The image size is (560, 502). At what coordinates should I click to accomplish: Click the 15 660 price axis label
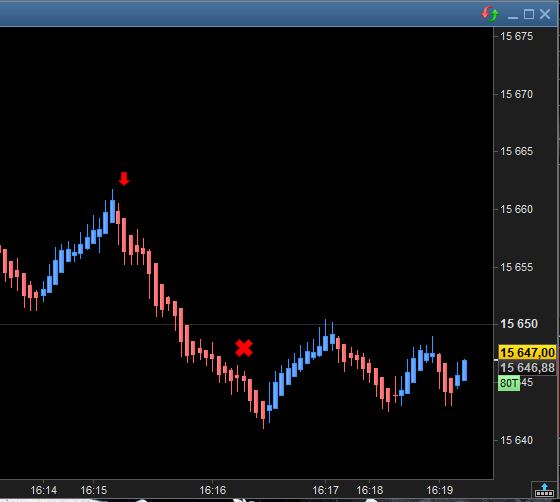tap(517, 209)
